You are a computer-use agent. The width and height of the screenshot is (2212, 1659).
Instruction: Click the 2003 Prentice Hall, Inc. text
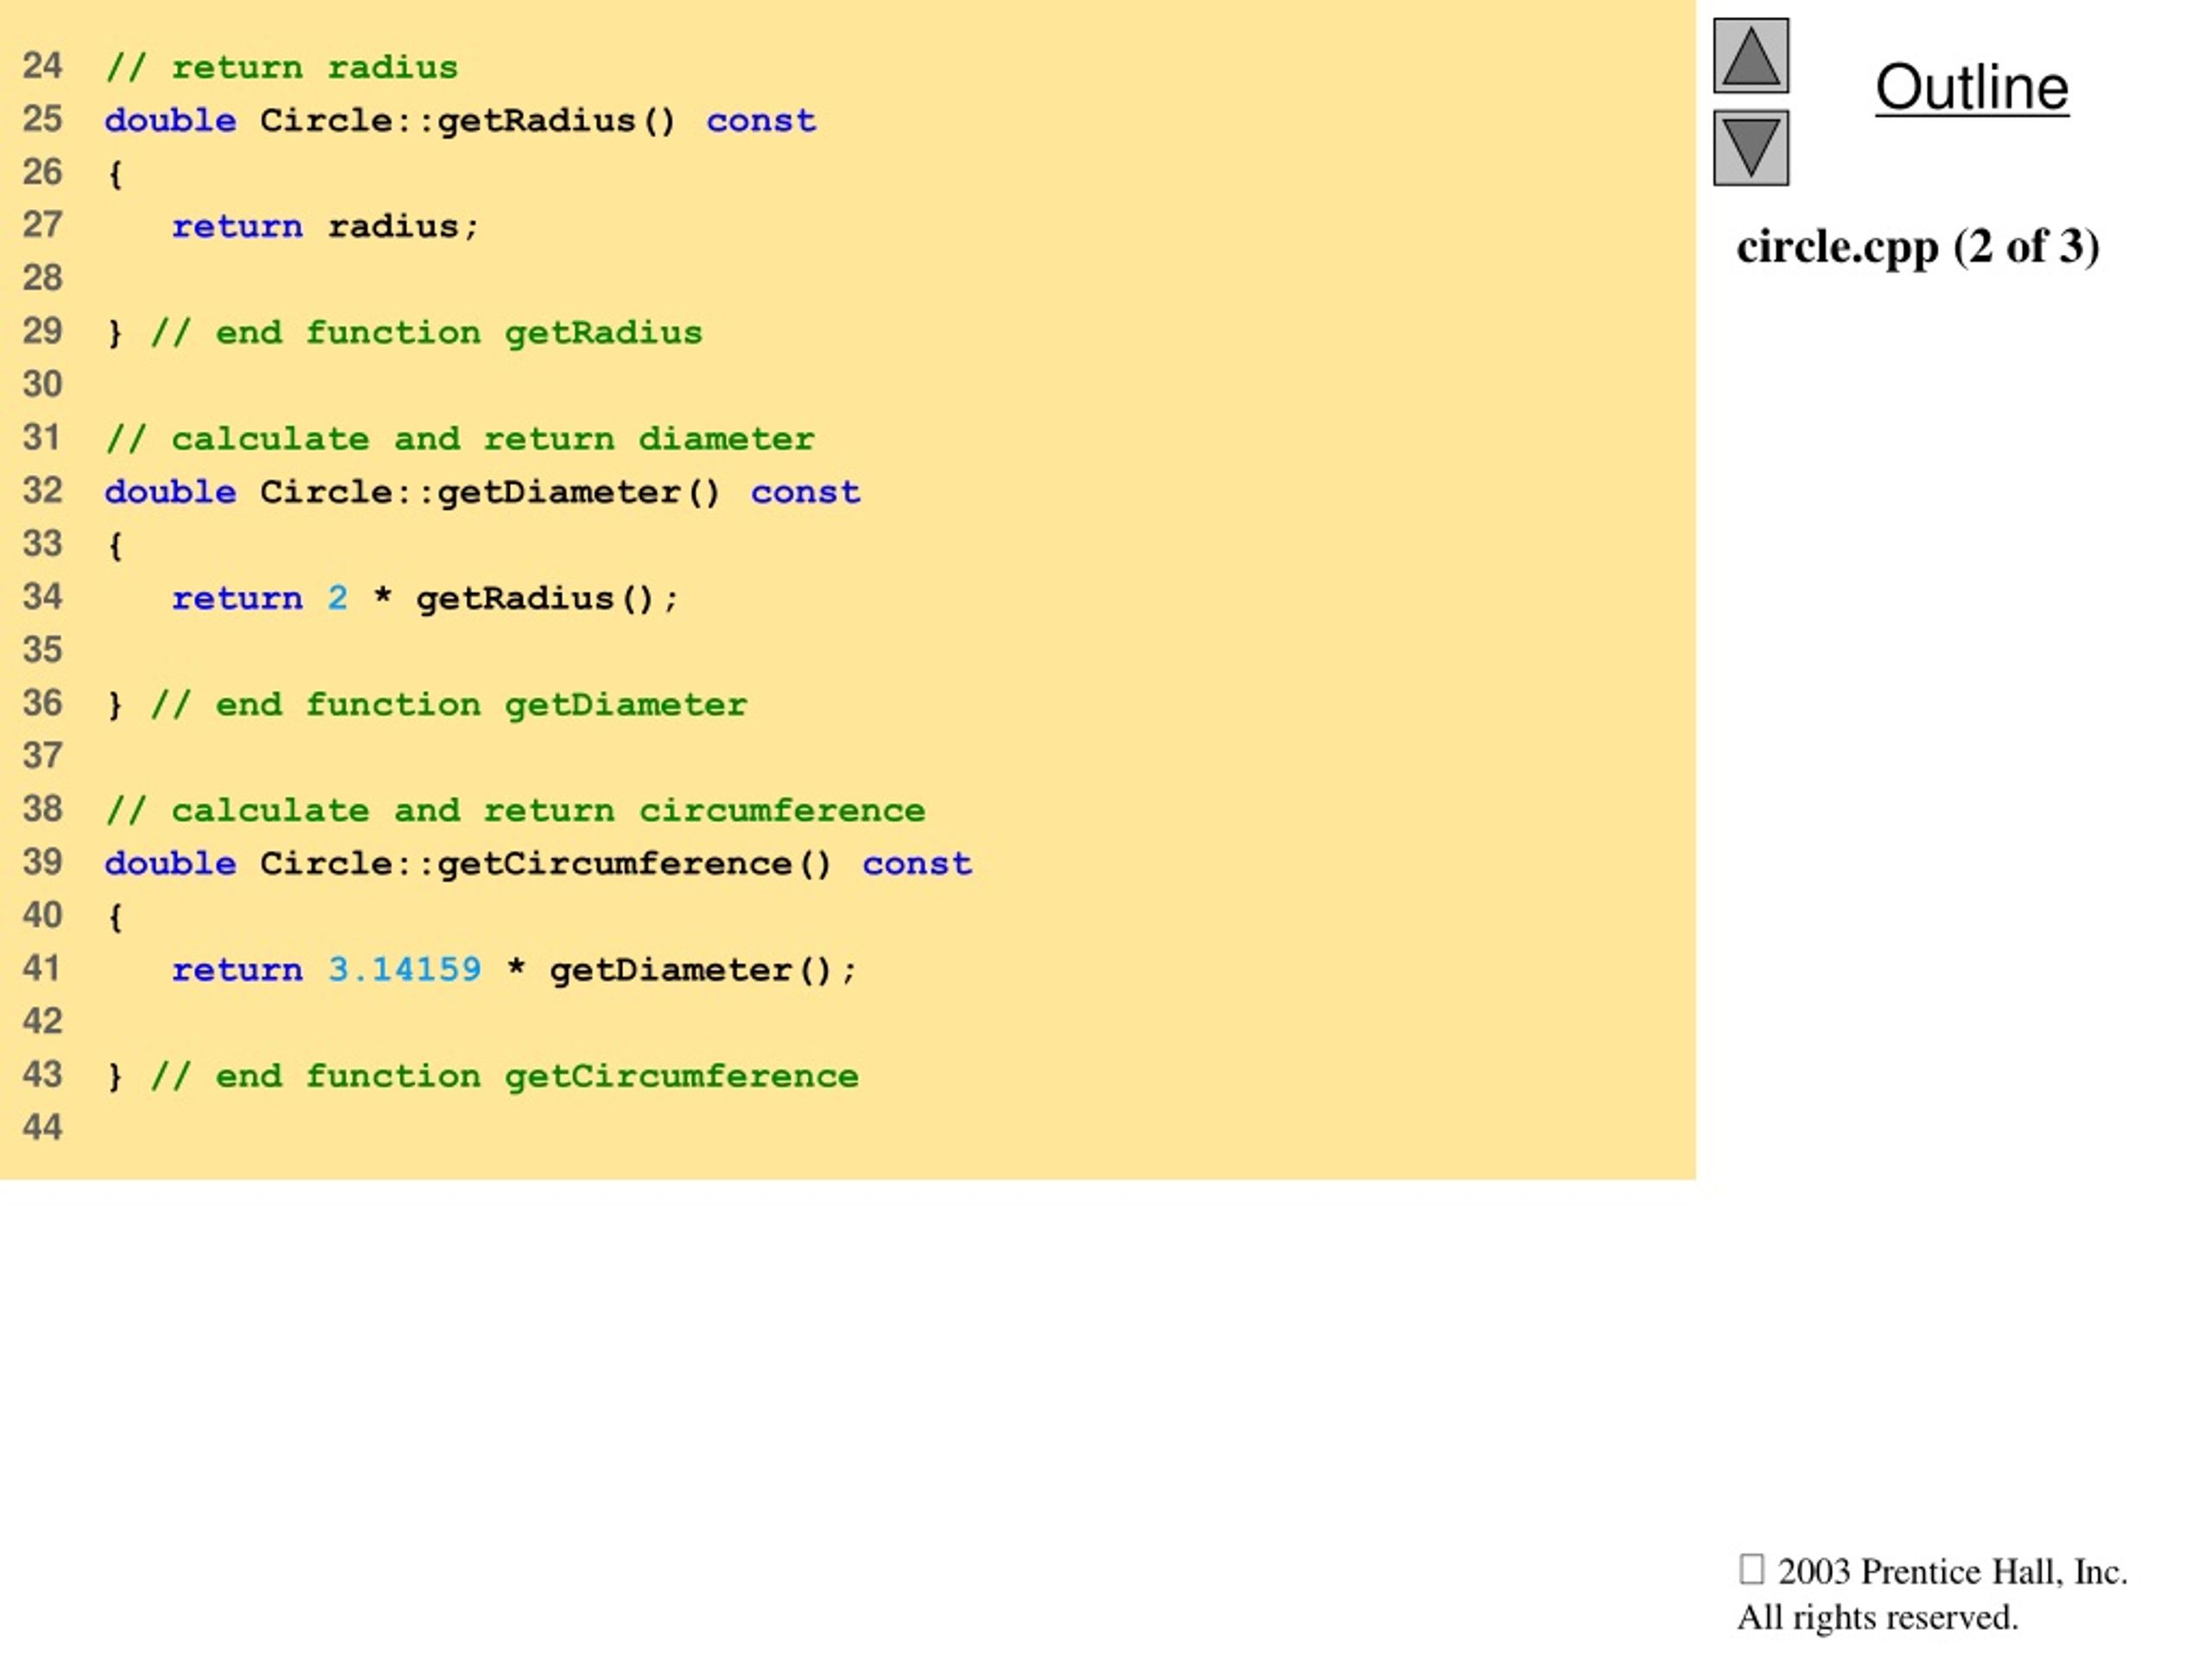(x=1951, y=1572)
